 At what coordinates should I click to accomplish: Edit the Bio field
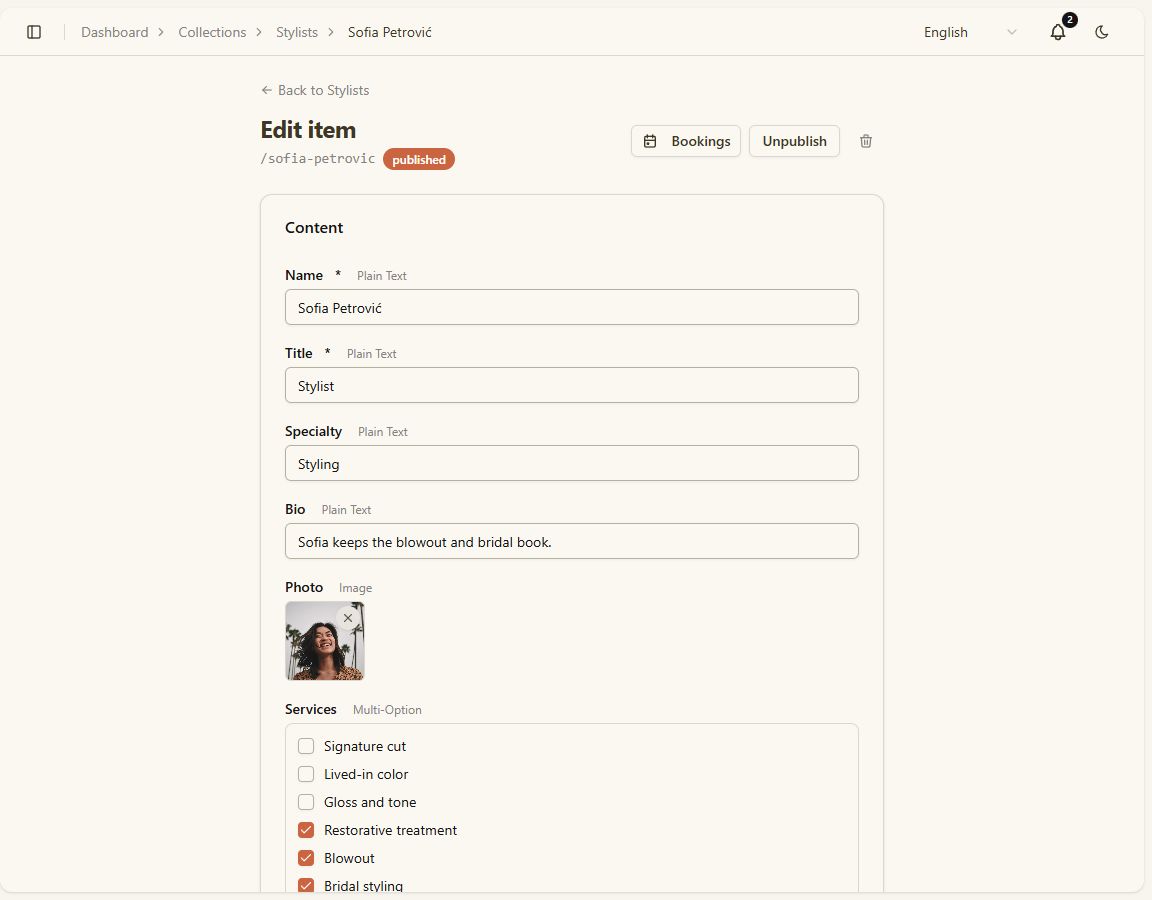572,541
